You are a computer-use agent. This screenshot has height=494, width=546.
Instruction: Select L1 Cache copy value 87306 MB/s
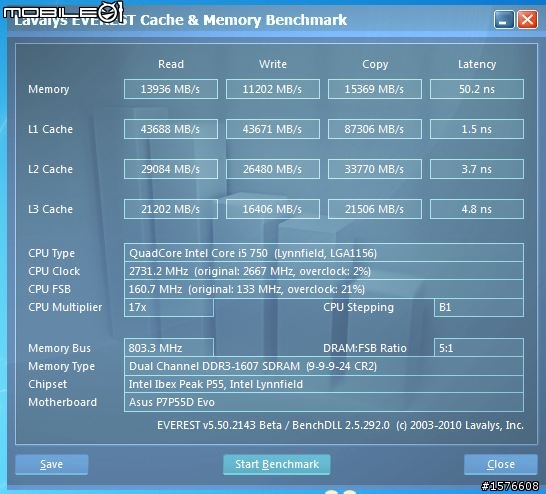click(x=375, y=129)
